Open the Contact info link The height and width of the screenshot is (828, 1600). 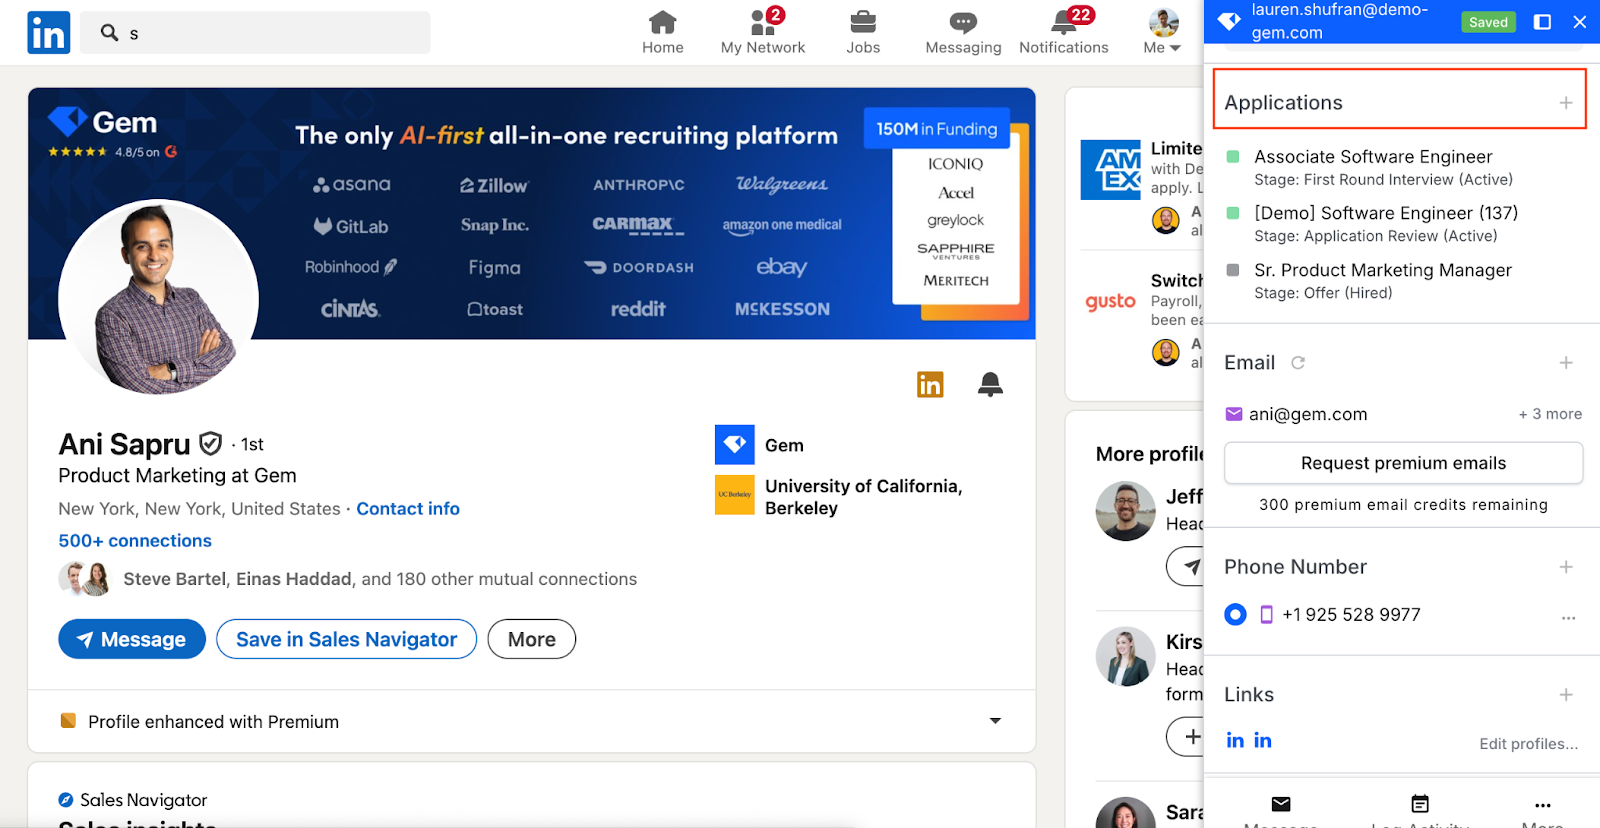click(408, 508)
